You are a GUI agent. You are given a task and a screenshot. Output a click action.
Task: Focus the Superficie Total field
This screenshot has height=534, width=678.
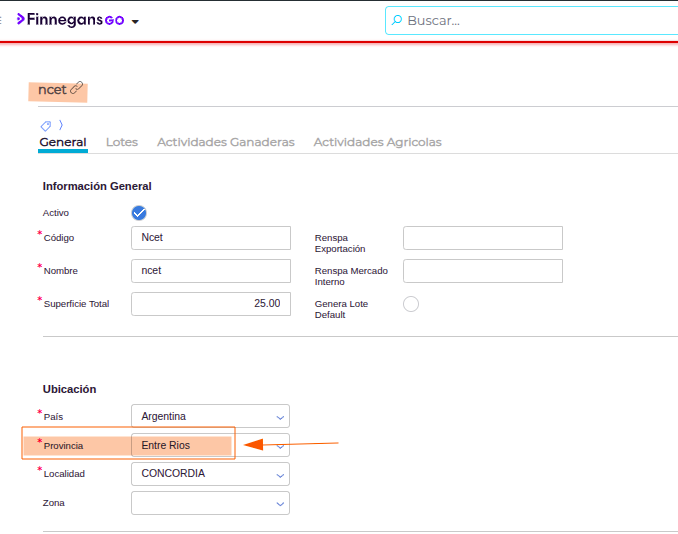(210, 303)
